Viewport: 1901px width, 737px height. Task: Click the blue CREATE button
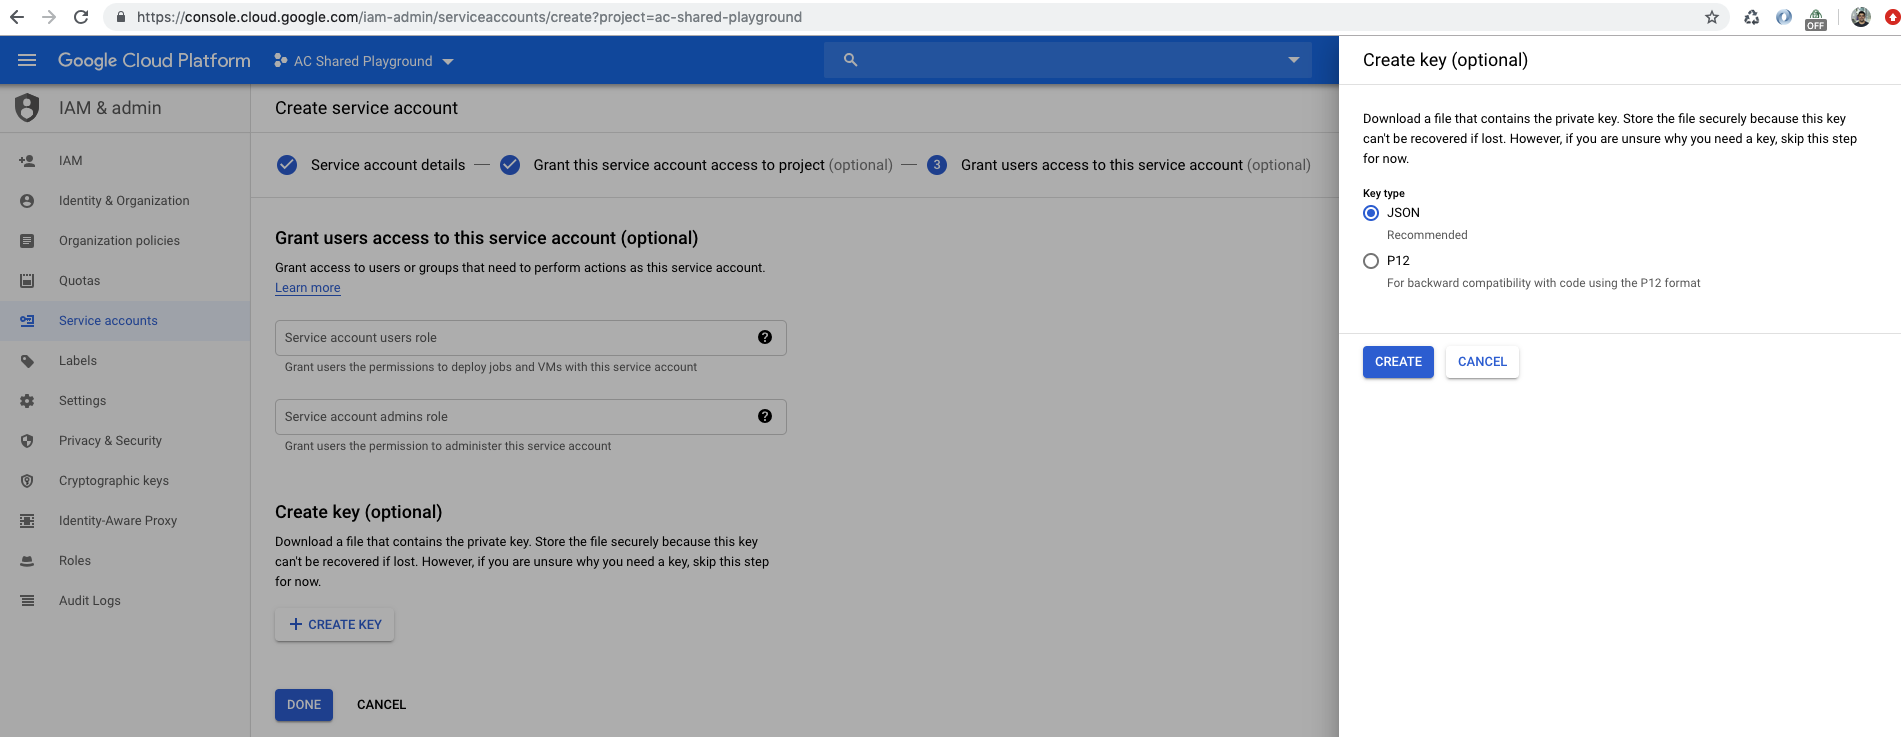click(1398, 362)
